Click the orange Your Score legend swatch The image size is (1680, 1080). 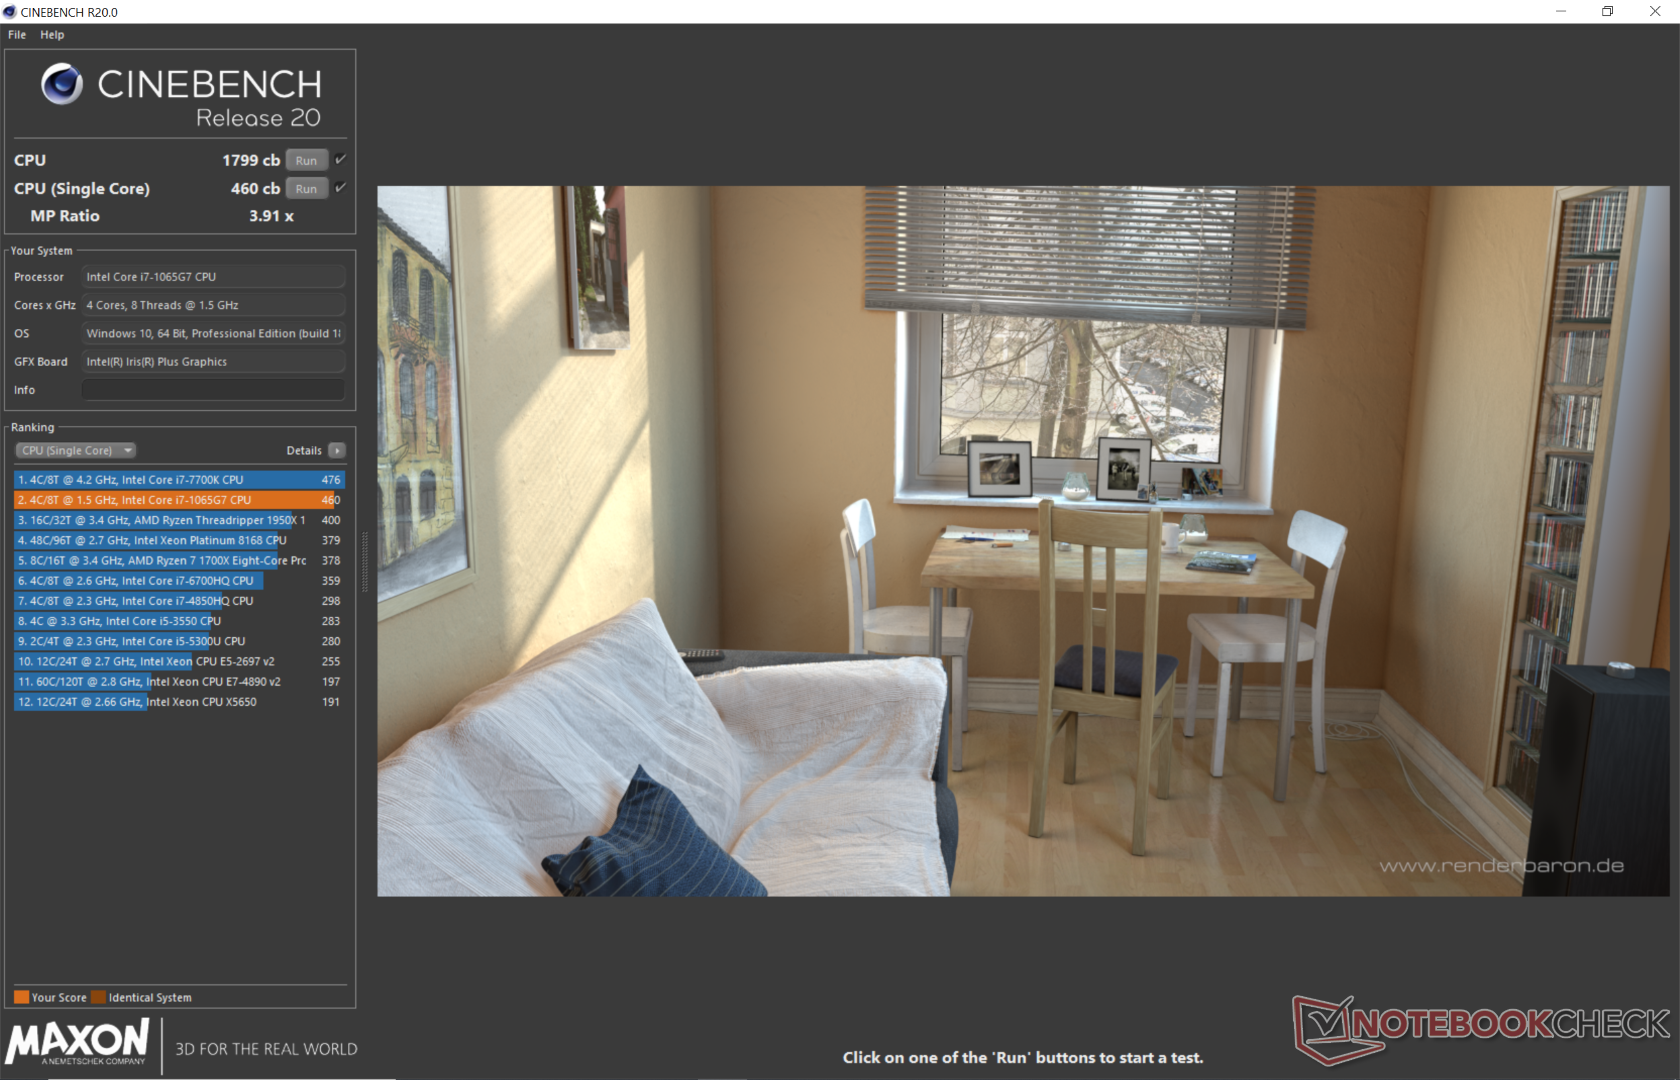coord(21,997)
